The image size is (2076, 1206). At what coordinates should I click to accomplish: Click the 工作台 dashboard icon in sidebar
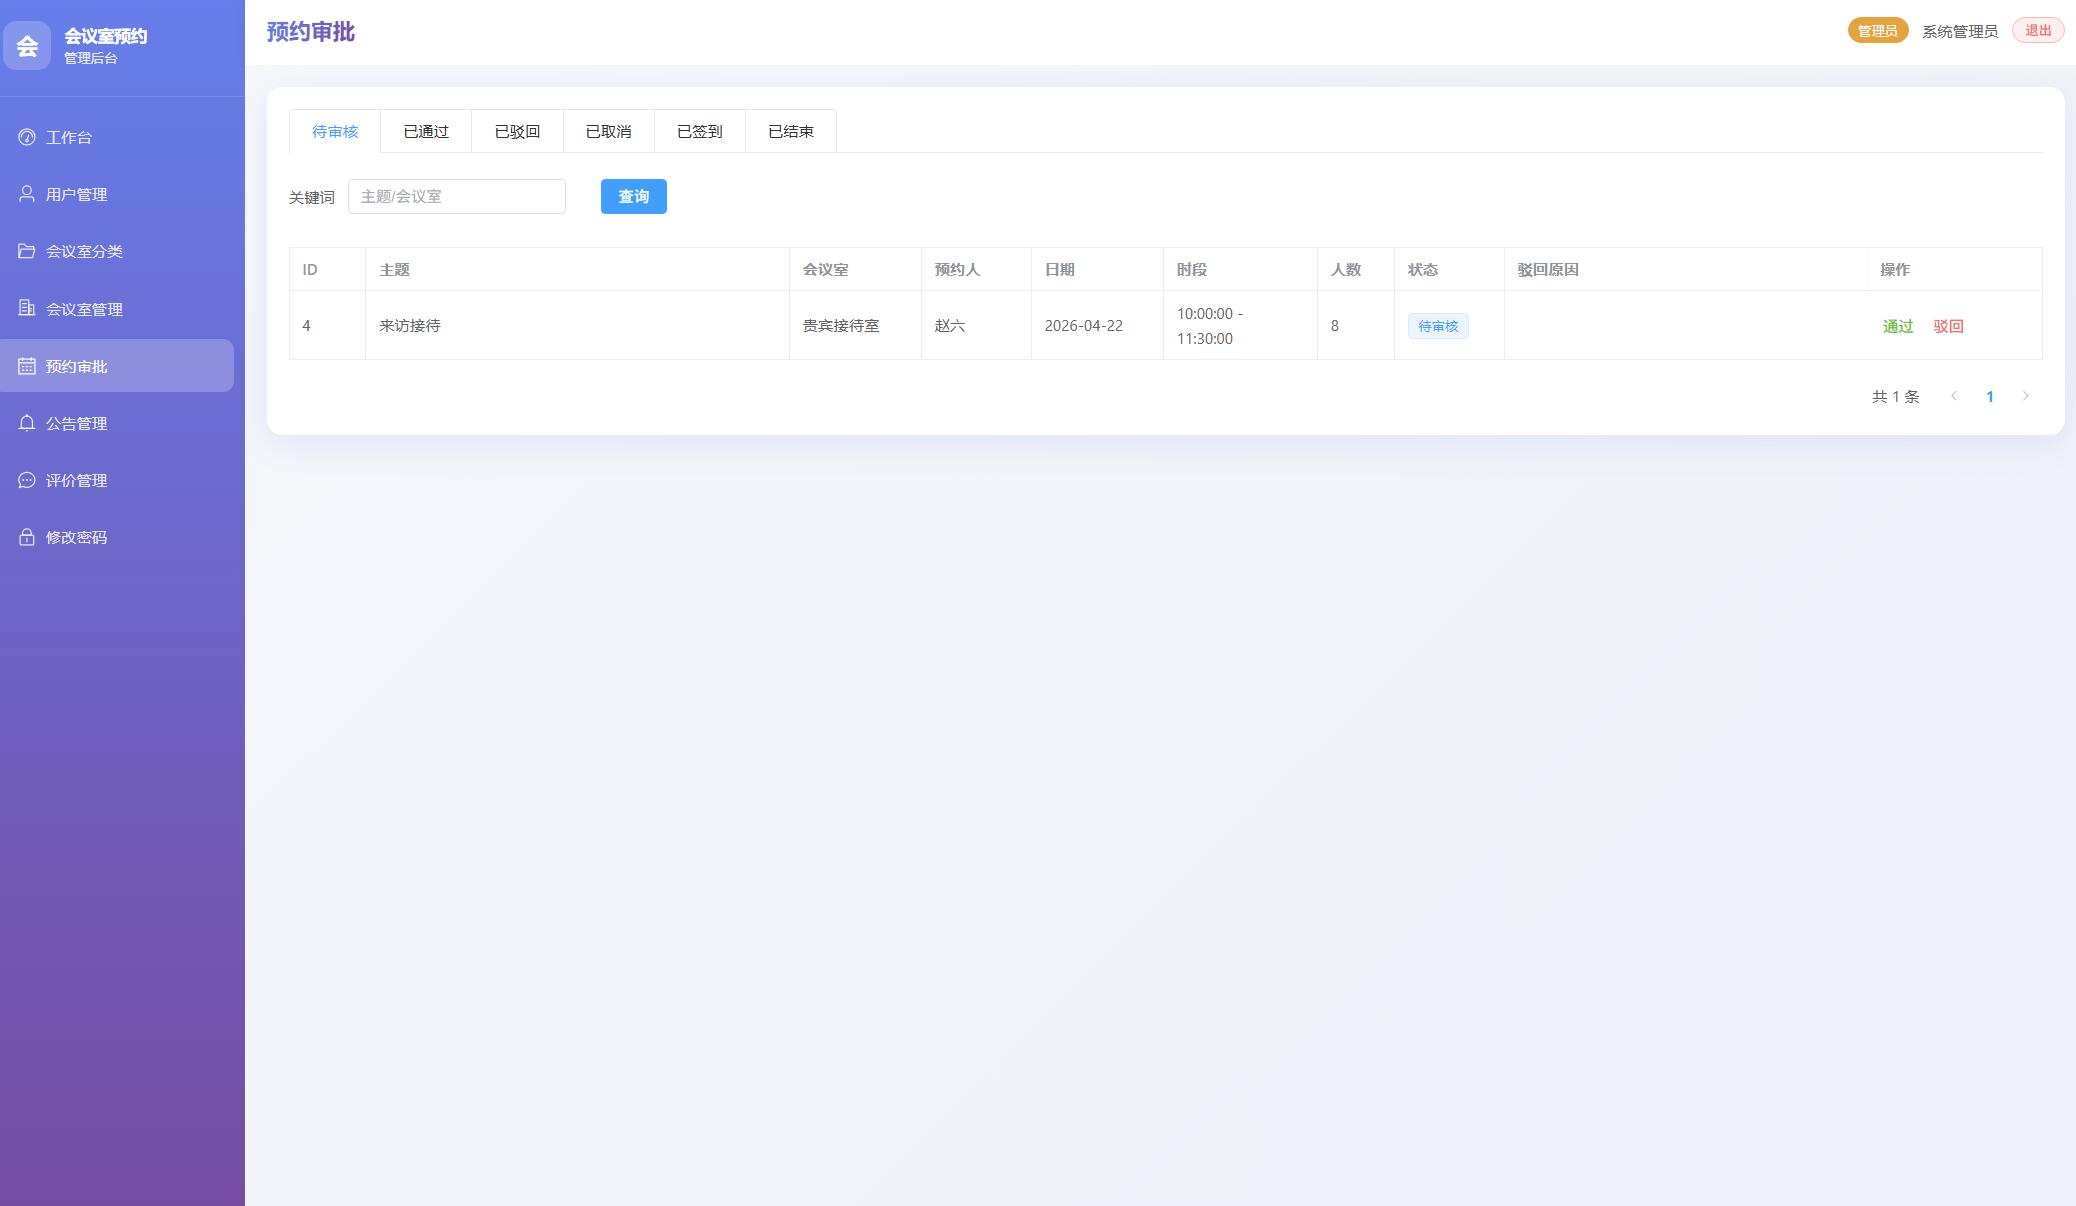click(x=27, y=137)
